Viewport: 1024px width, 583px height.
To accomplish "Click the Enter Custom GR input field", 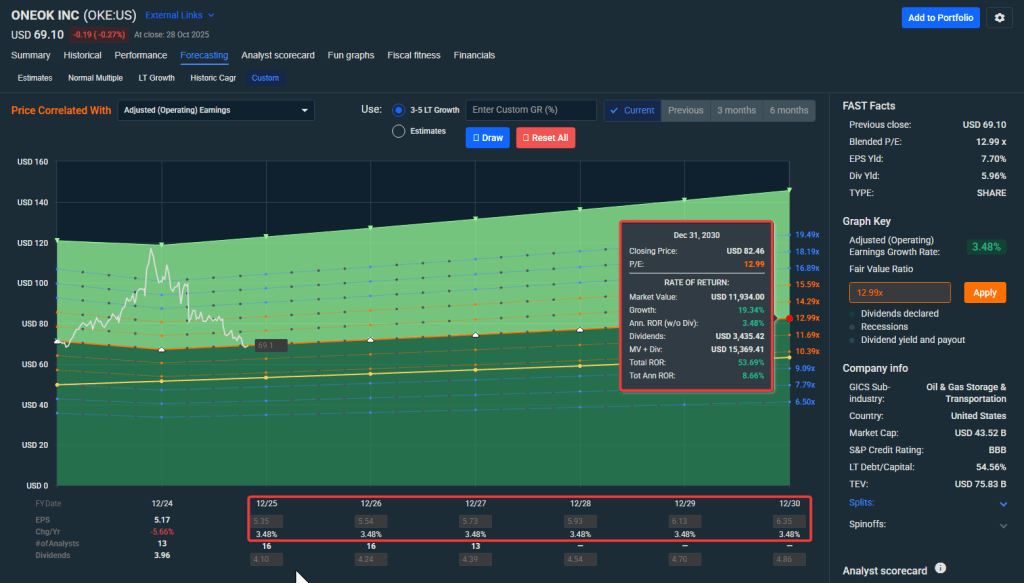I will coord(531,110).
